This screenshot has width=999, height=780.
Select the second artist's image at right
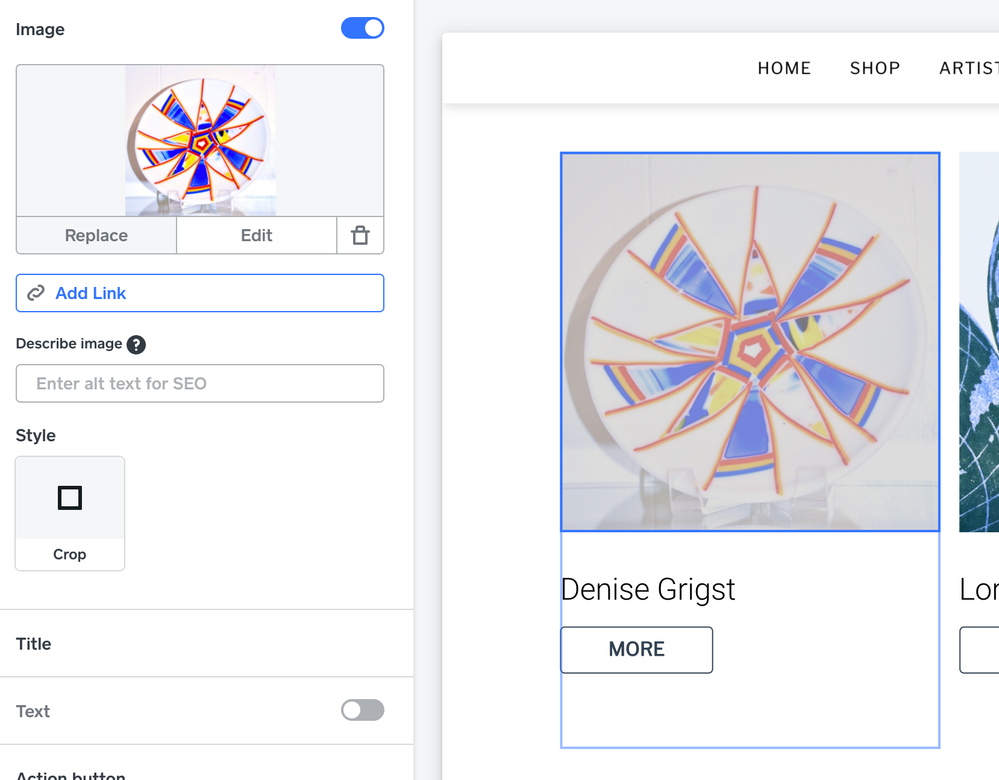979,341
